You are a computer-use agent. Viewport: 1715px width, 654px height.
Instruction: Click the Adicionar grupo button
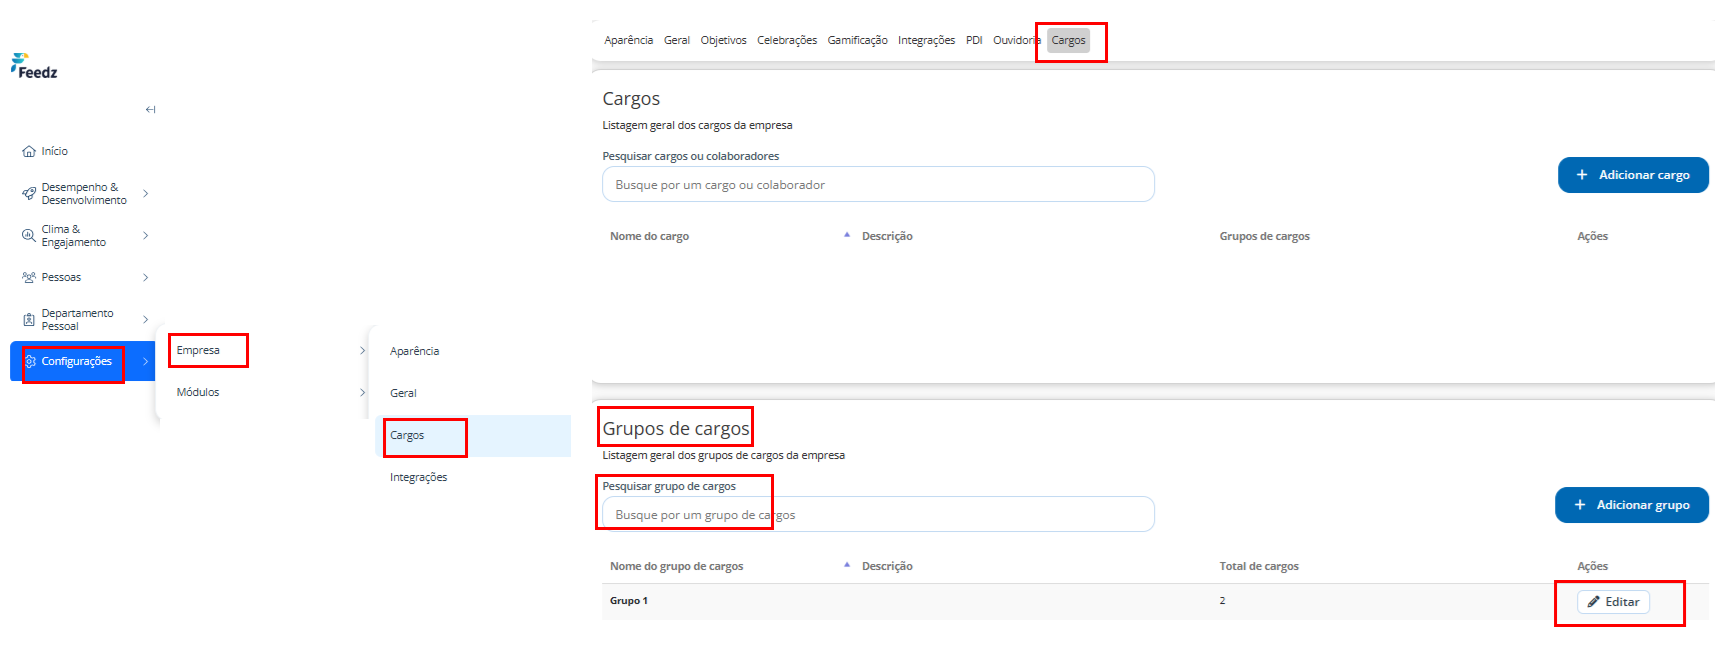tap(1632, 505)
